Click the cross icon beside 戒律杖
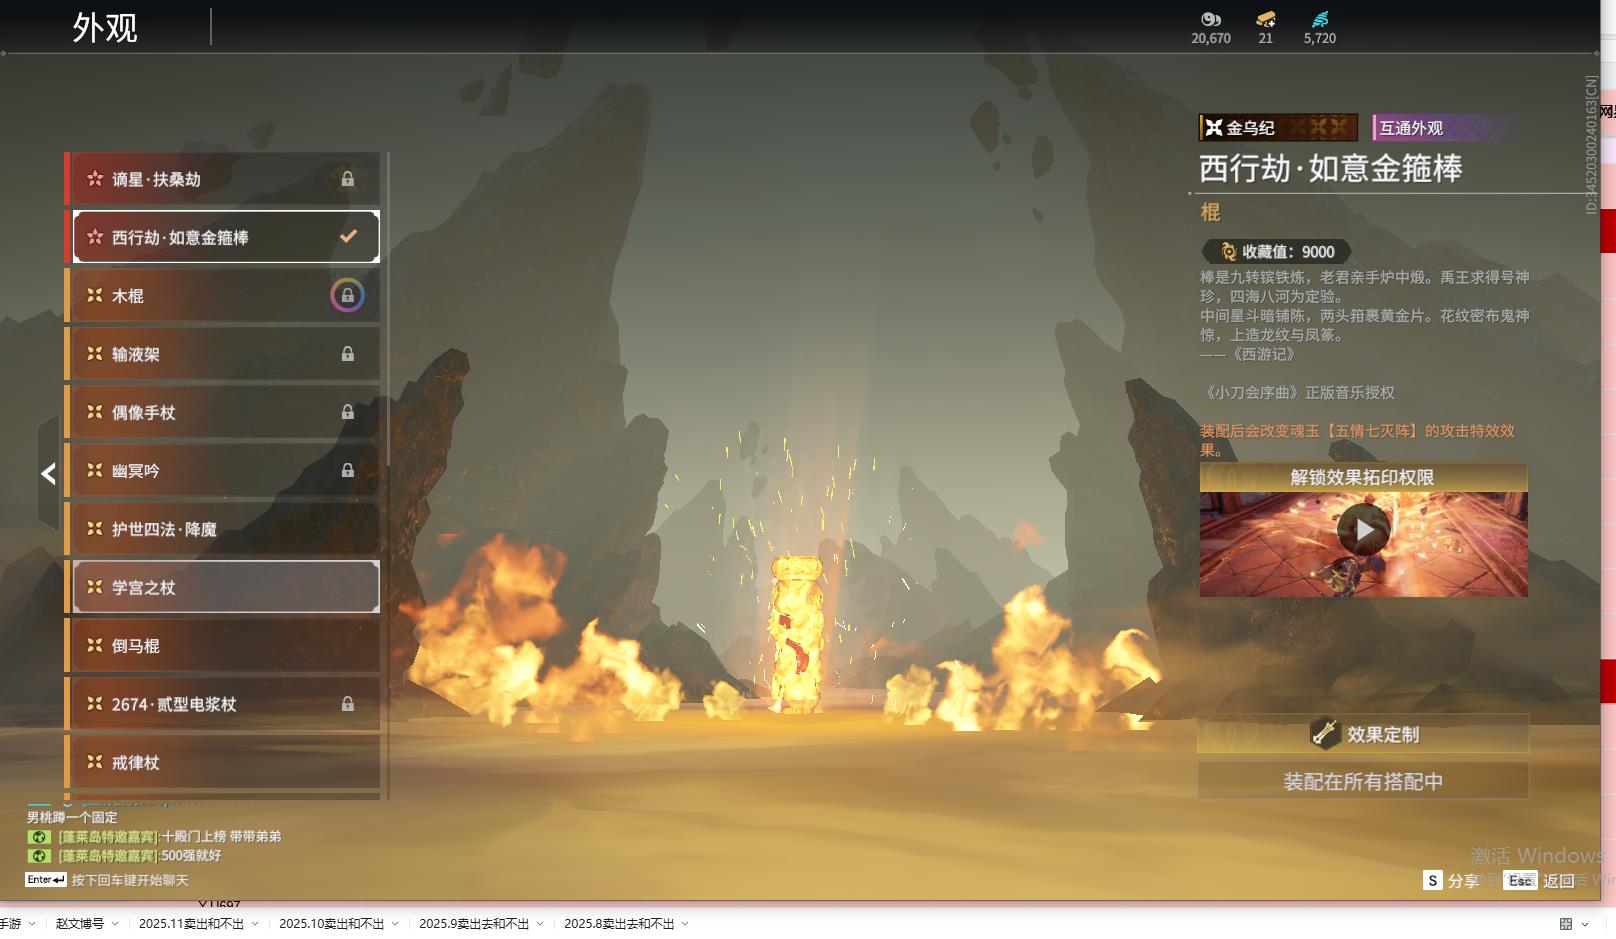Screen dimensions: 1616x939 tap(95, 762)
